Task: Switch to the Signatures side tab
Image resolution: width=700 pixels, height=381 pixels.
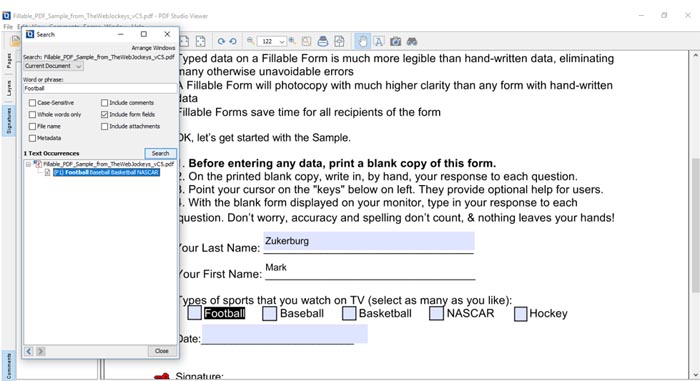Action: 8,121
